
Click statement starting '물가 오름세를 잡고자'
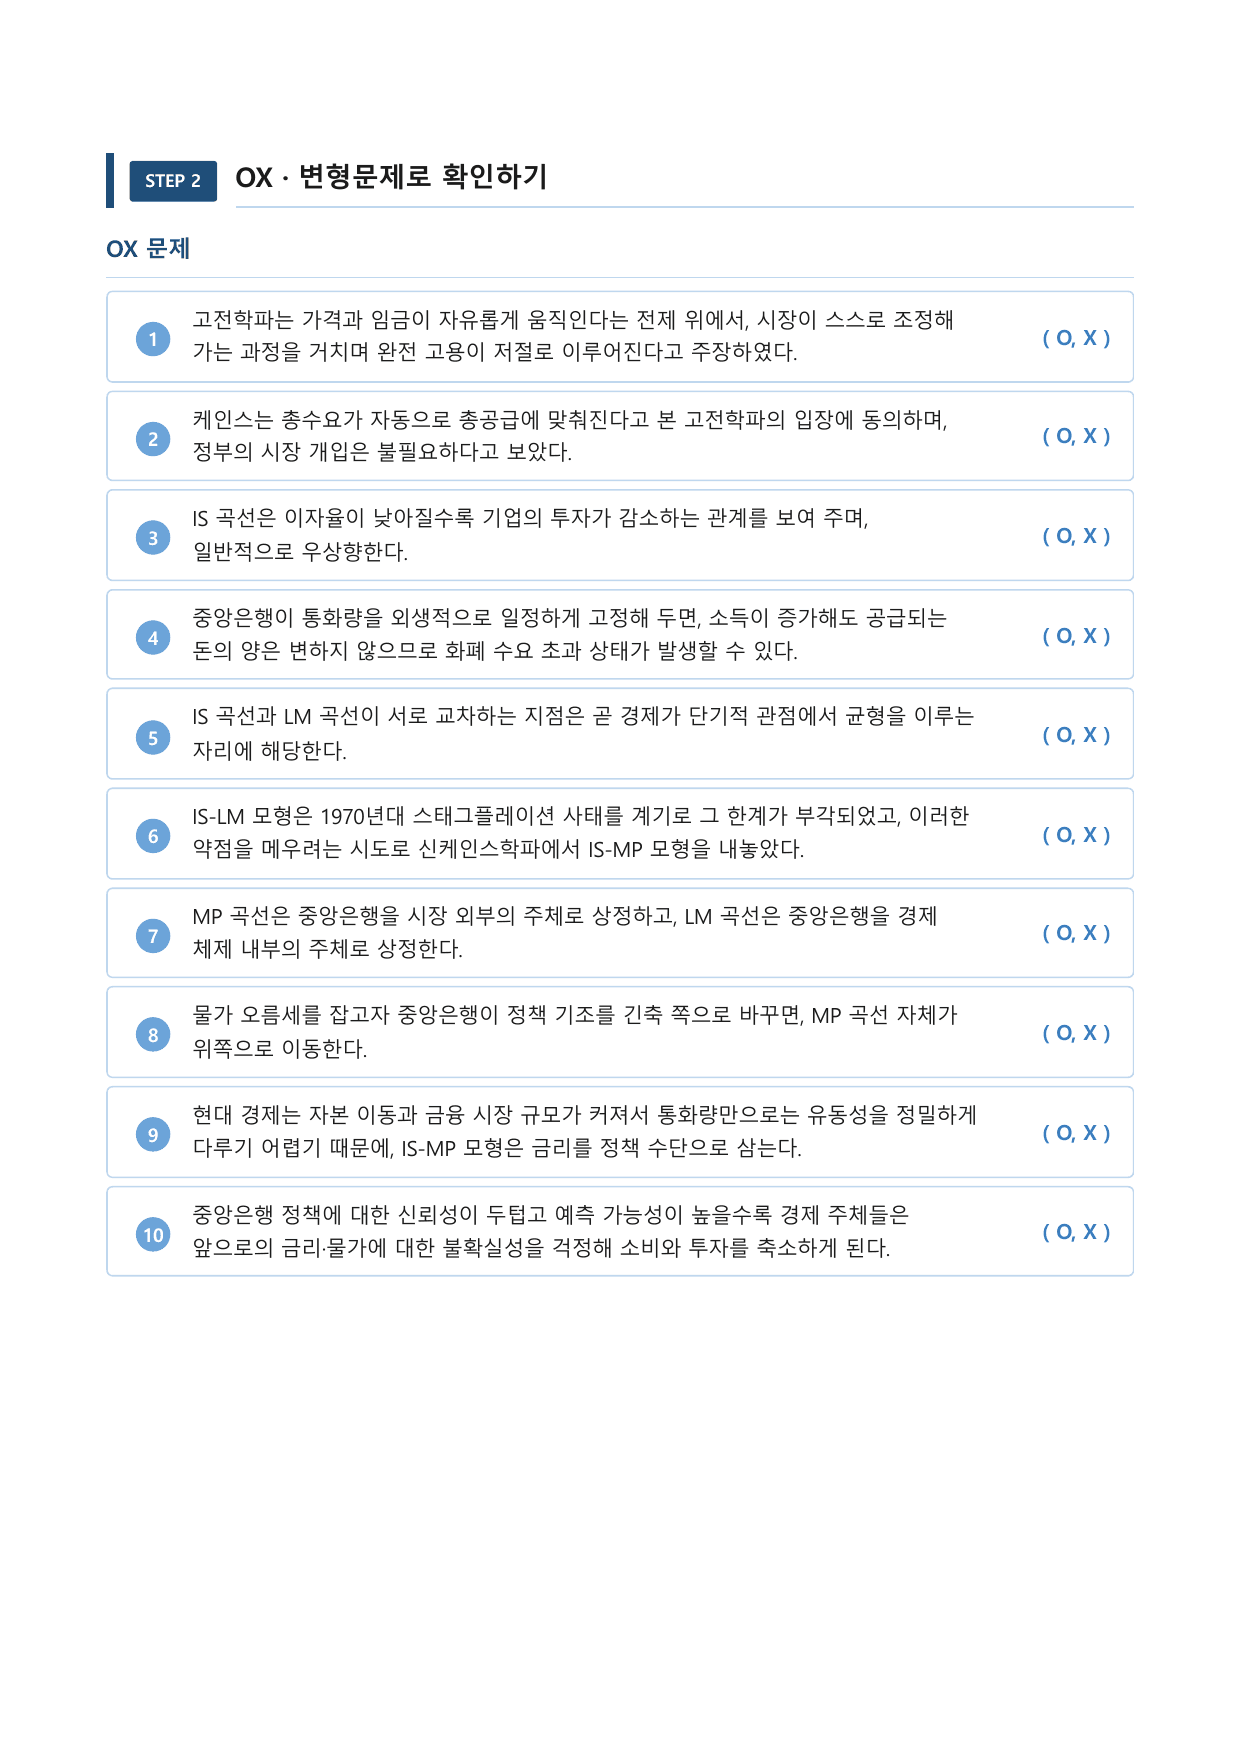(x=575, y=1032)
